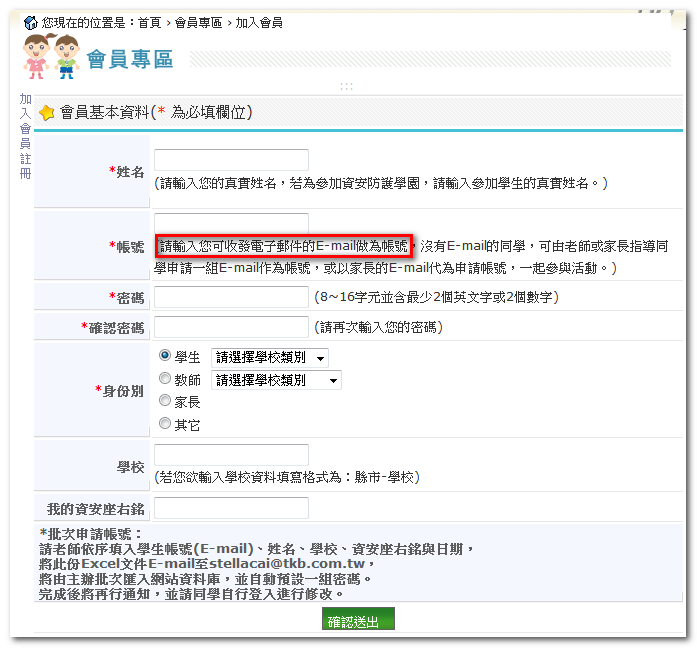
Task: Focus the 帳號 e-mail input field
Action: [231, 222]
